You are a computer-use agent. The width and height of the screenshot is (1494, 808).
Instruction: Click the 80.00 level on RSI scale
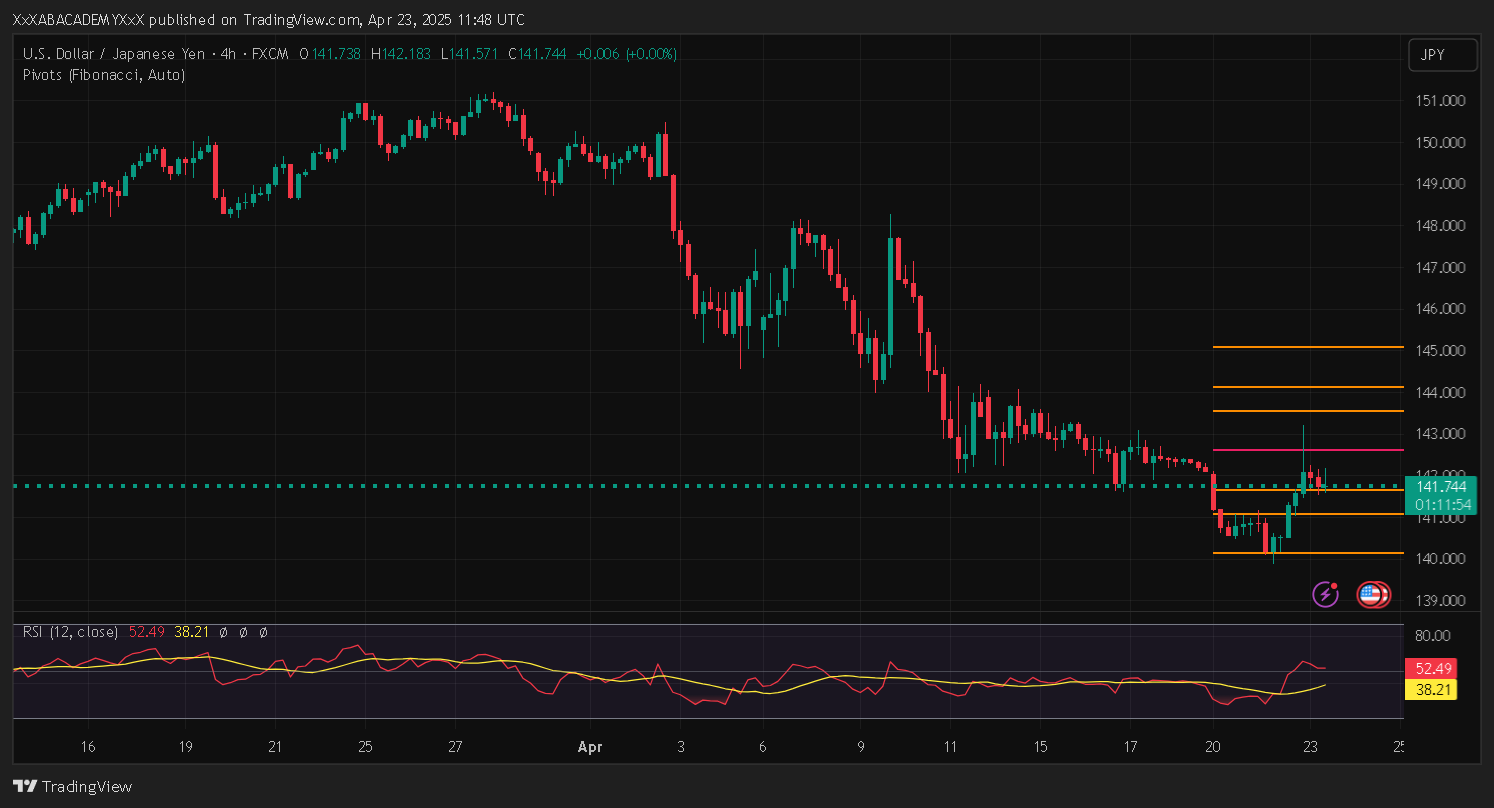click(1434, 635)
